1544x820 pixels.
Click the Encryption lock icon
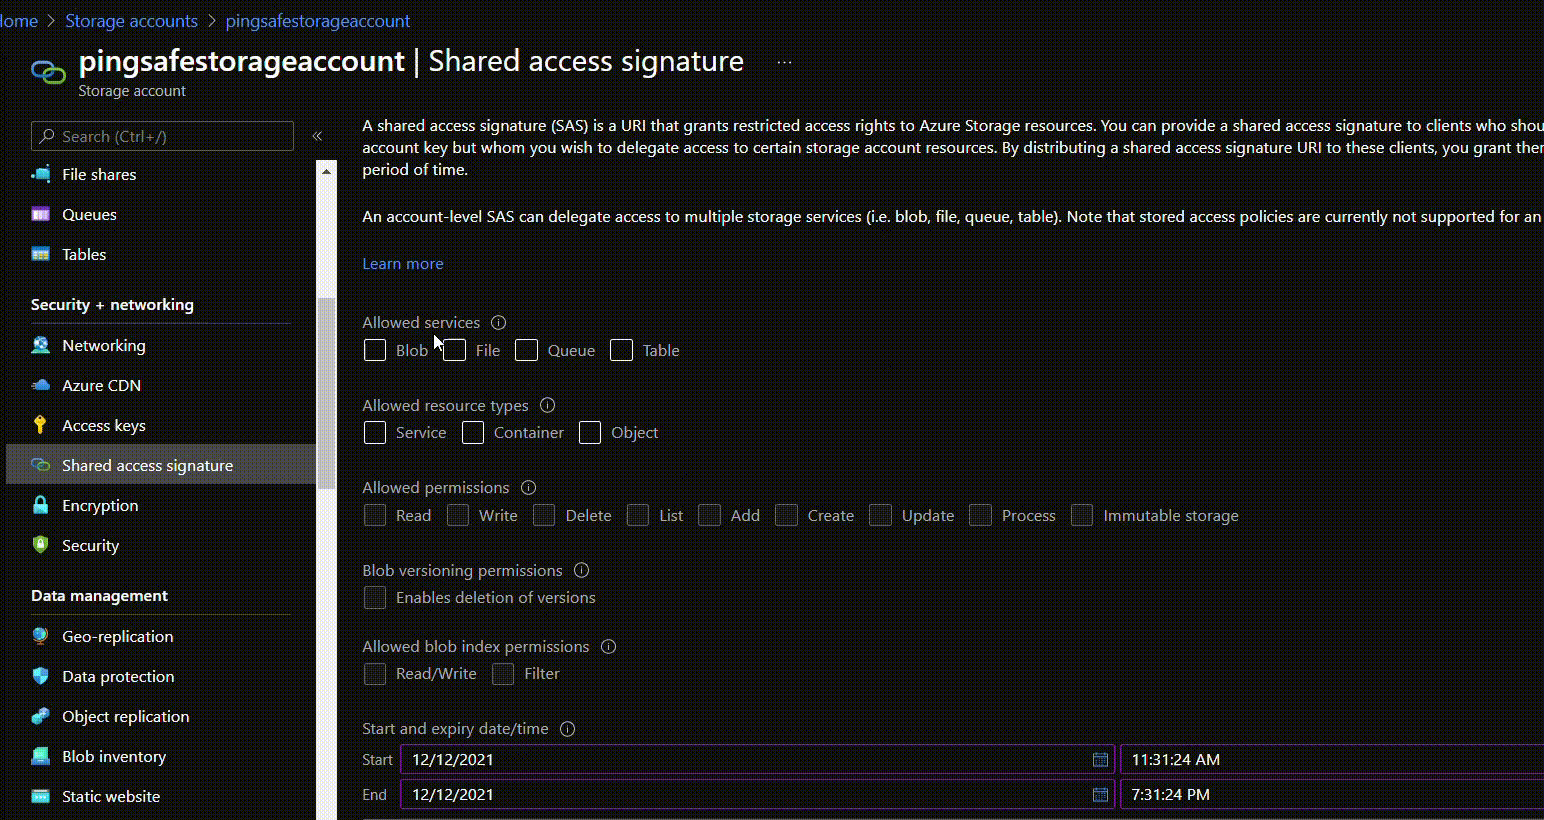tap(40, 505)
